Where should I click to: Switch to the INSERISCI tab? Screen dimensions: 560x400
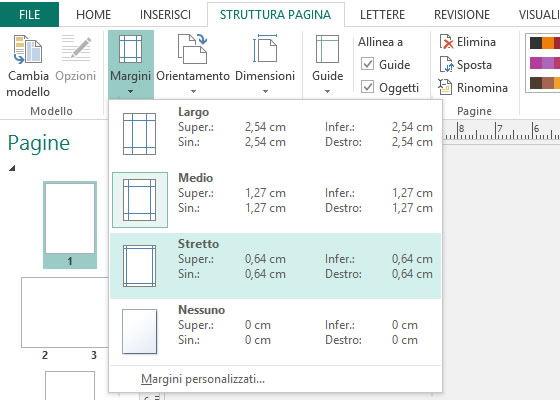click(x=165, y=15)
